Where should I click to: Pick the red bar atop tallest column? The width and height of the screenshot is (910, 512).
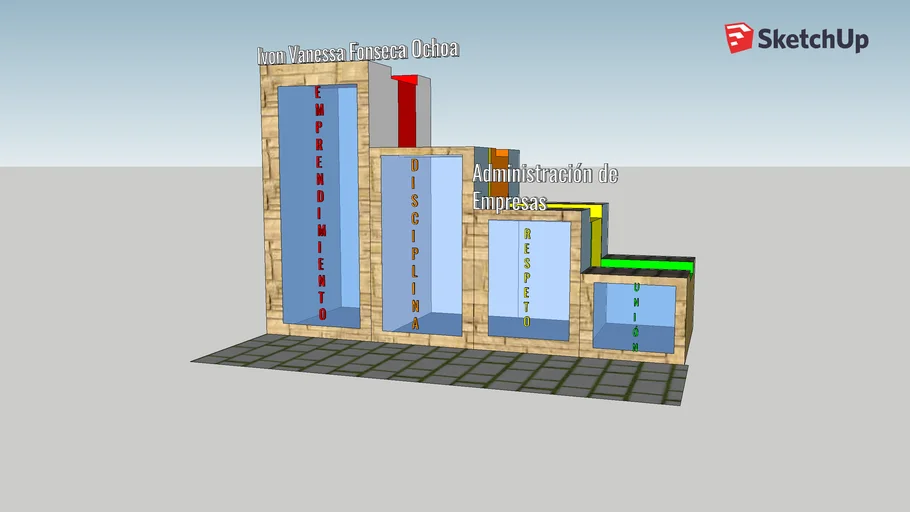click(x=406, y=110)
